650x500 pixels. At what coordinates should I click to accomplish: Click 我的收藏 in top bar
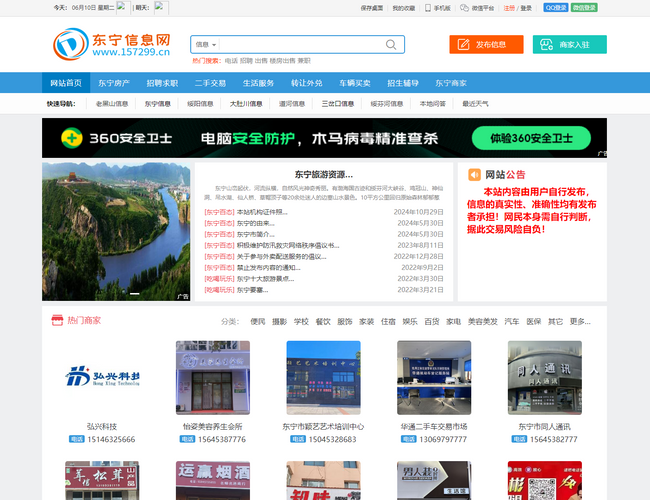(x=404, y=8)
